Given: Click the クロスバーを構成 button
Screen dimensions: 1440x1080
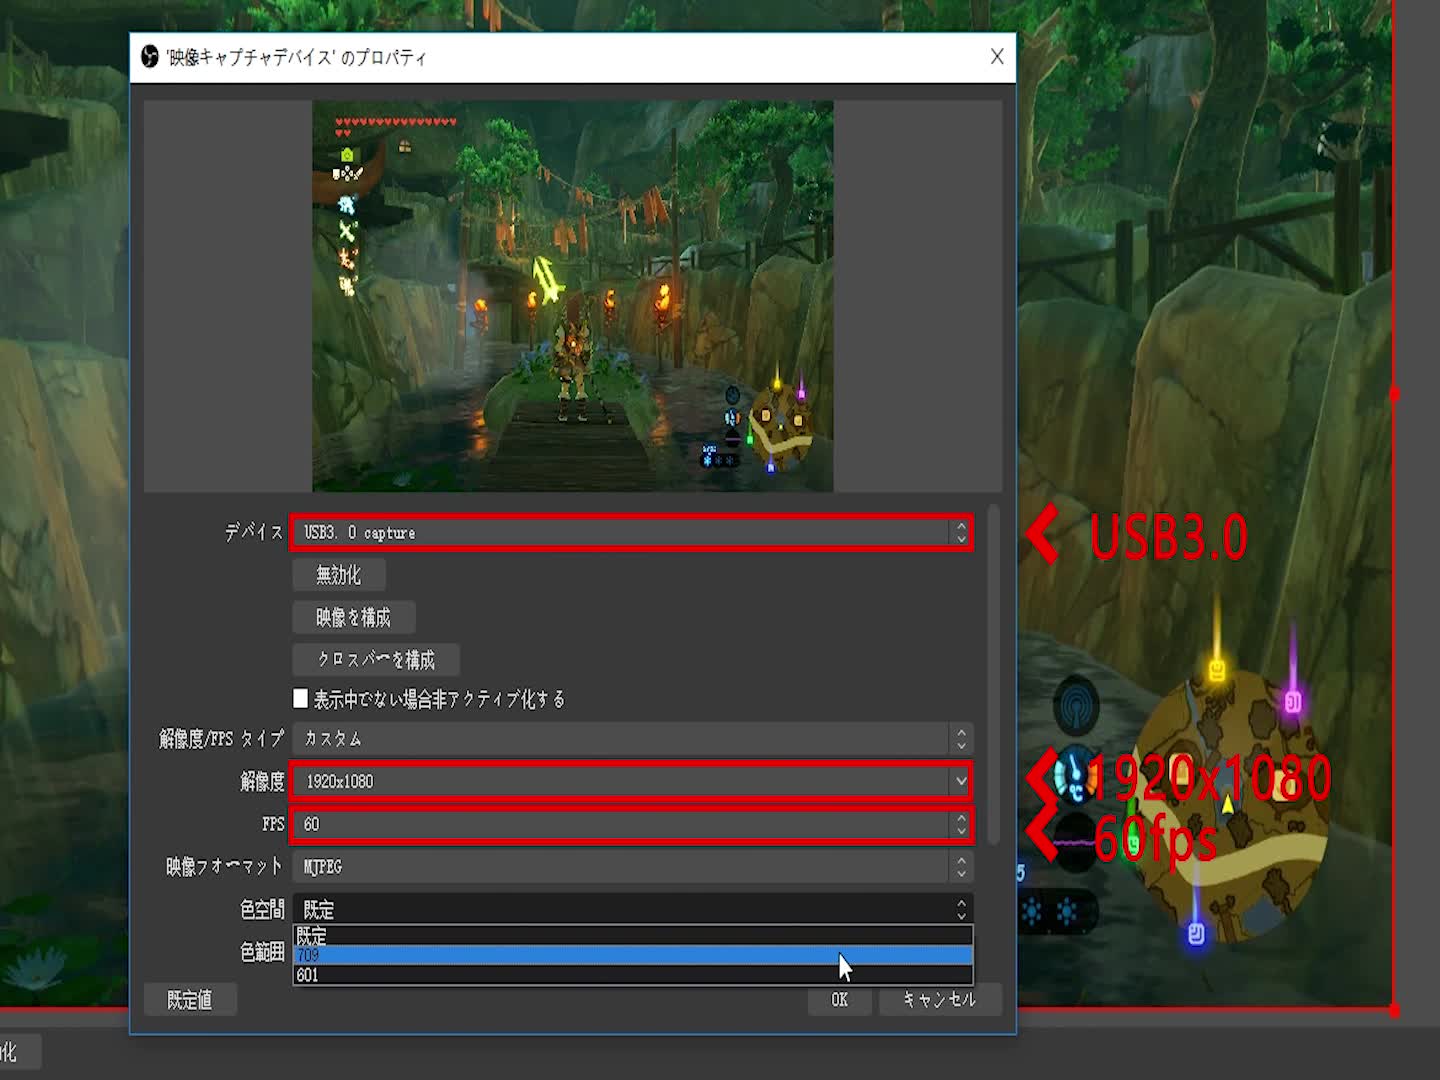Looking at the screenshot, I should [376, 660].
